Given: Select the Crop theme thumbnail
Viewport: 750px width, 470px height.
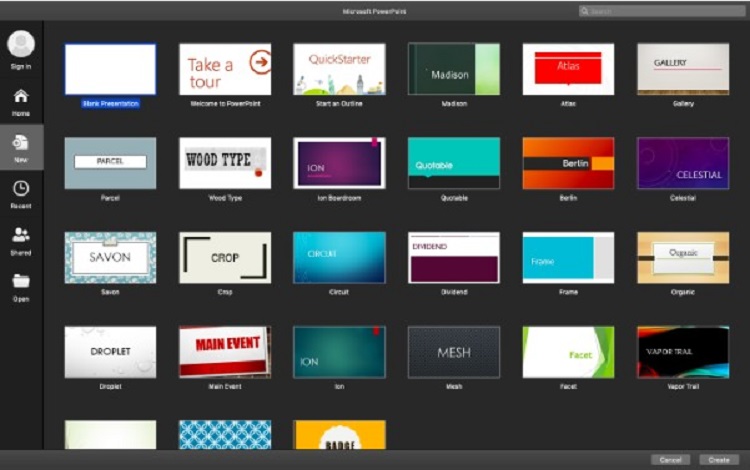Looking at the screenshot, I should 225,258.
